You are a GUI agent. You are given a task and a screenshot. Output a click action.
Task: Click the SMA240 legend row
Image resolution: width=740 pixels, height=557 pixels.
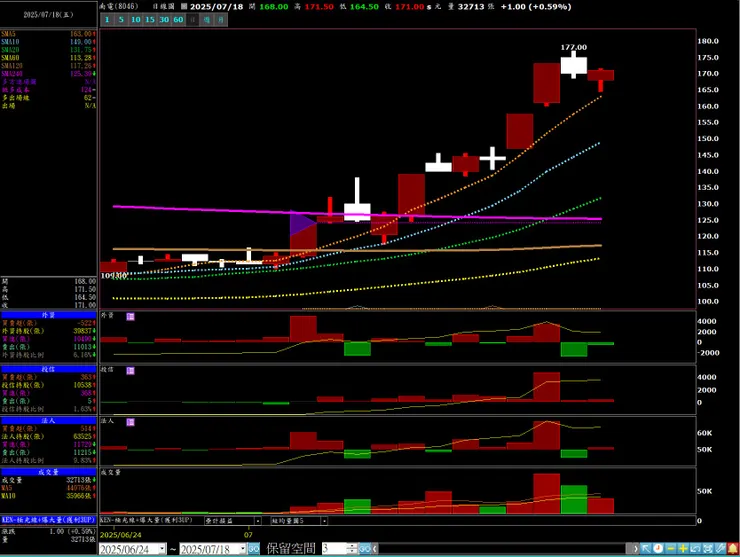point(48,74)
